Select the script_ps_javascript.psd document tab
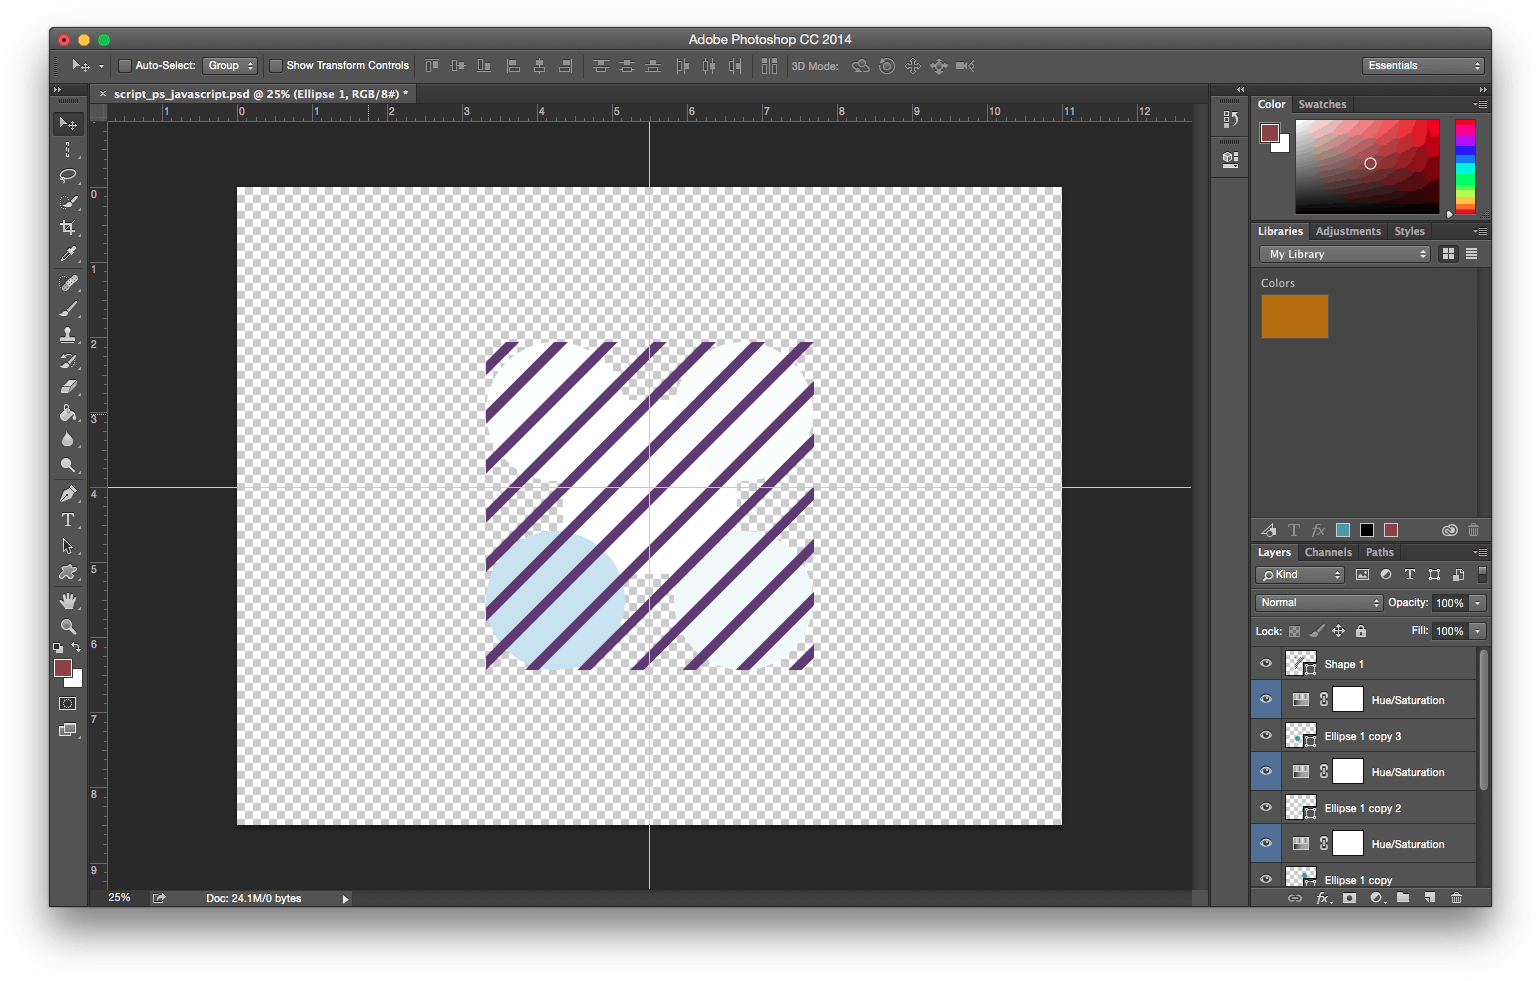This screenshot has height=981, width=1540. pyautogui.click(x=260, y=94)
